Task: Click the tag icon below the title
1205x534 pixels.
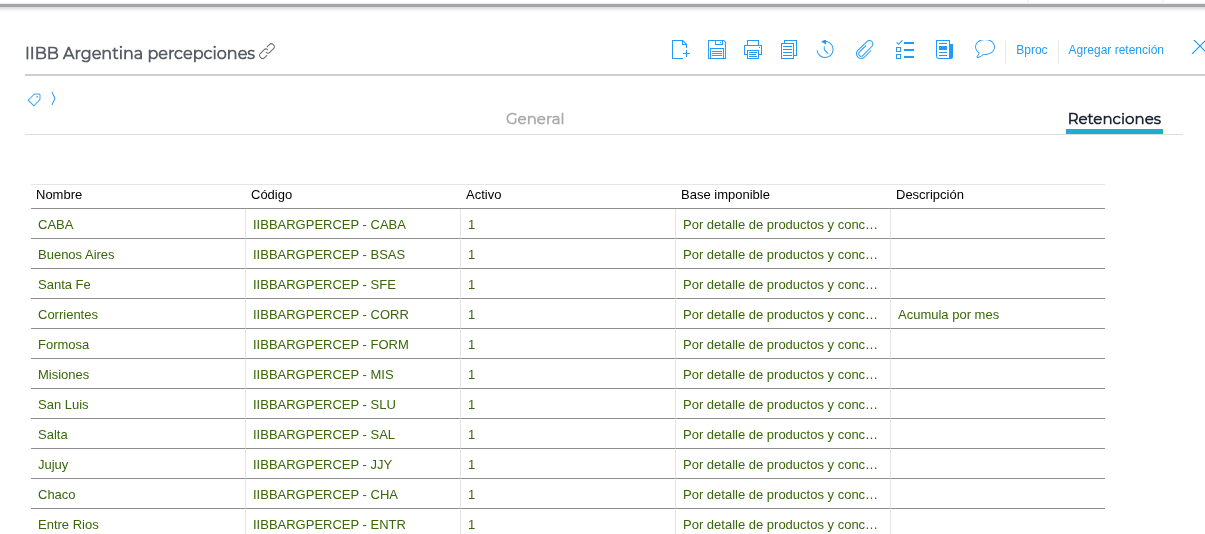Action: 34,99
